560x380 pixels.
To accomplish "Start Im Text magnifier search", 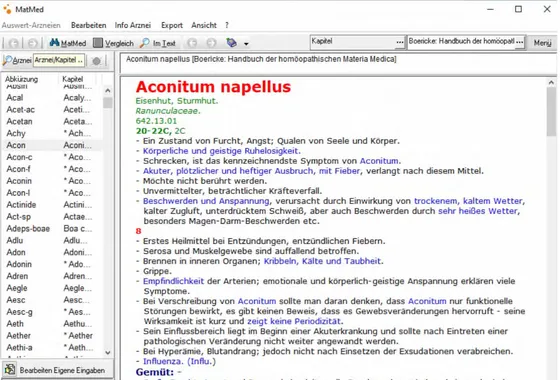I will (x=158, y=43).
